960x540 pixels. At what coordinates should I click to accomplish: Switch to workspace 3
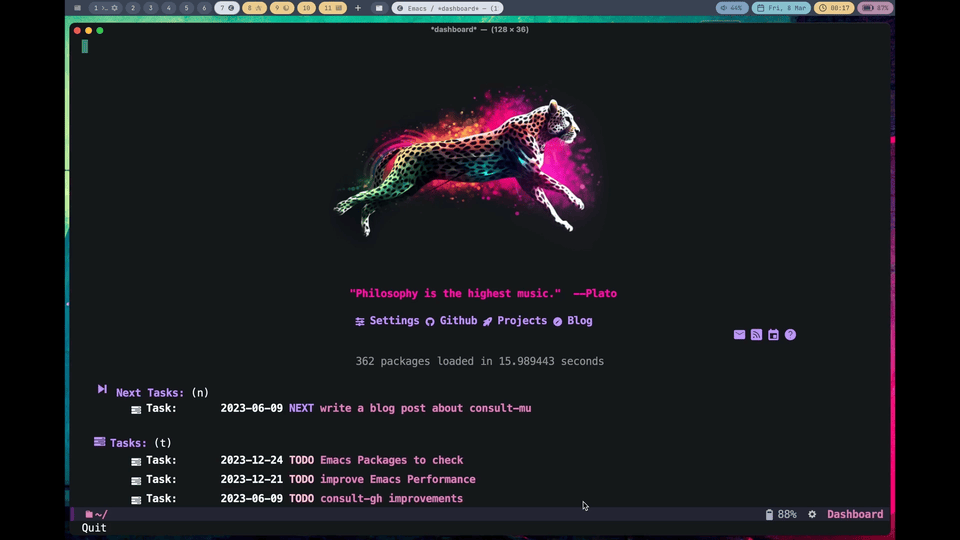pyautogui.click(x=151, y=8)
